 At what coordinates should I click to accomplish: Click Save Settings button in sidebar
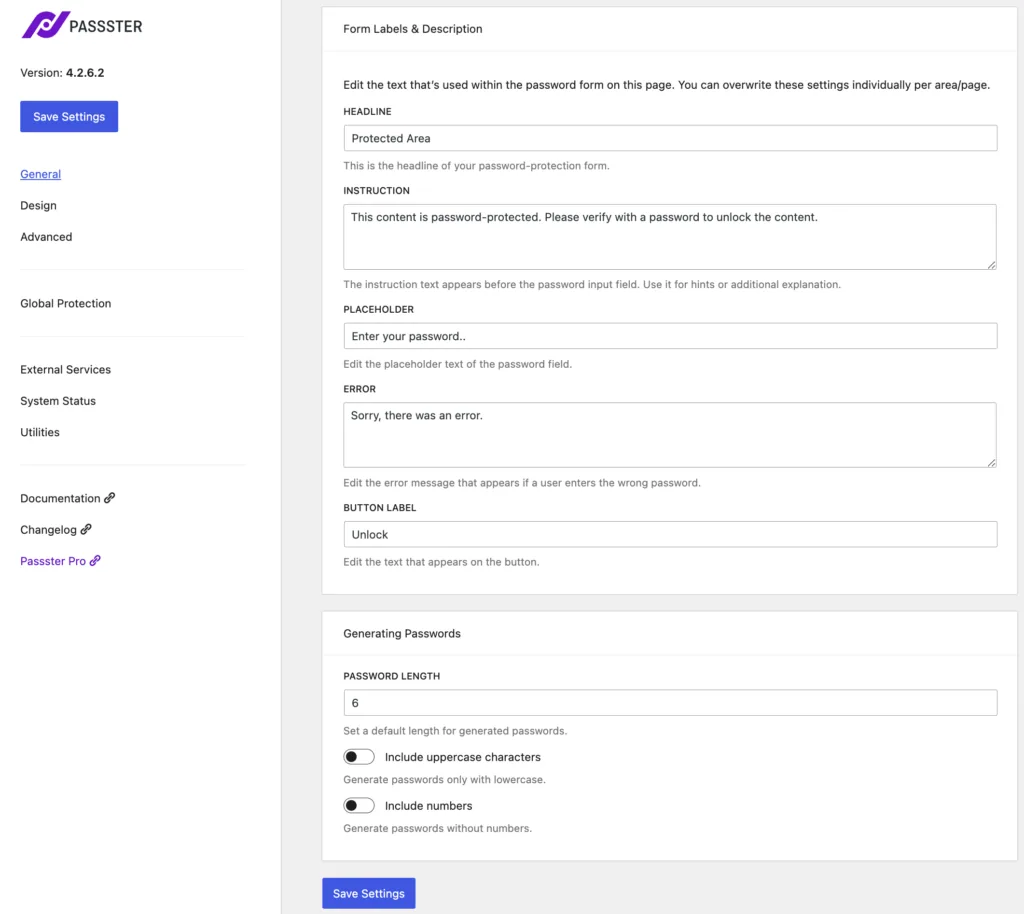(69, 116)
